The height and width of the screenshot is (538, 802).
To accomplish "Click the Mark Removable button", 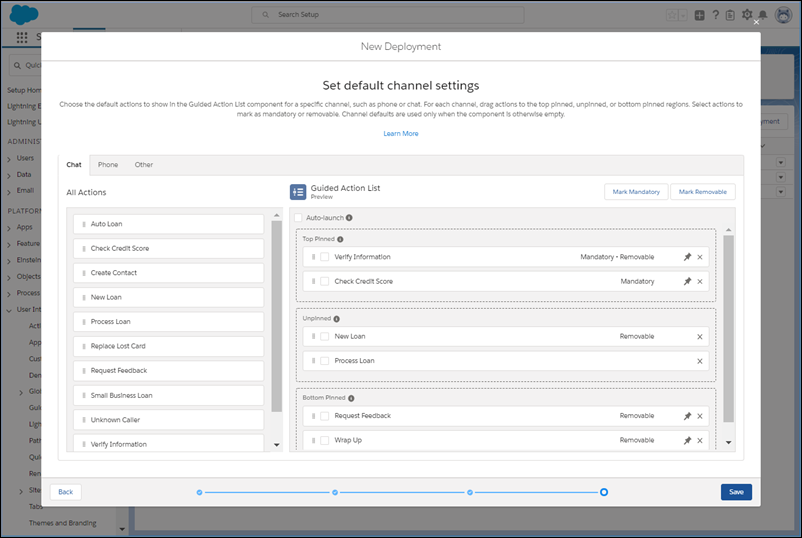I will coord(703,192).
